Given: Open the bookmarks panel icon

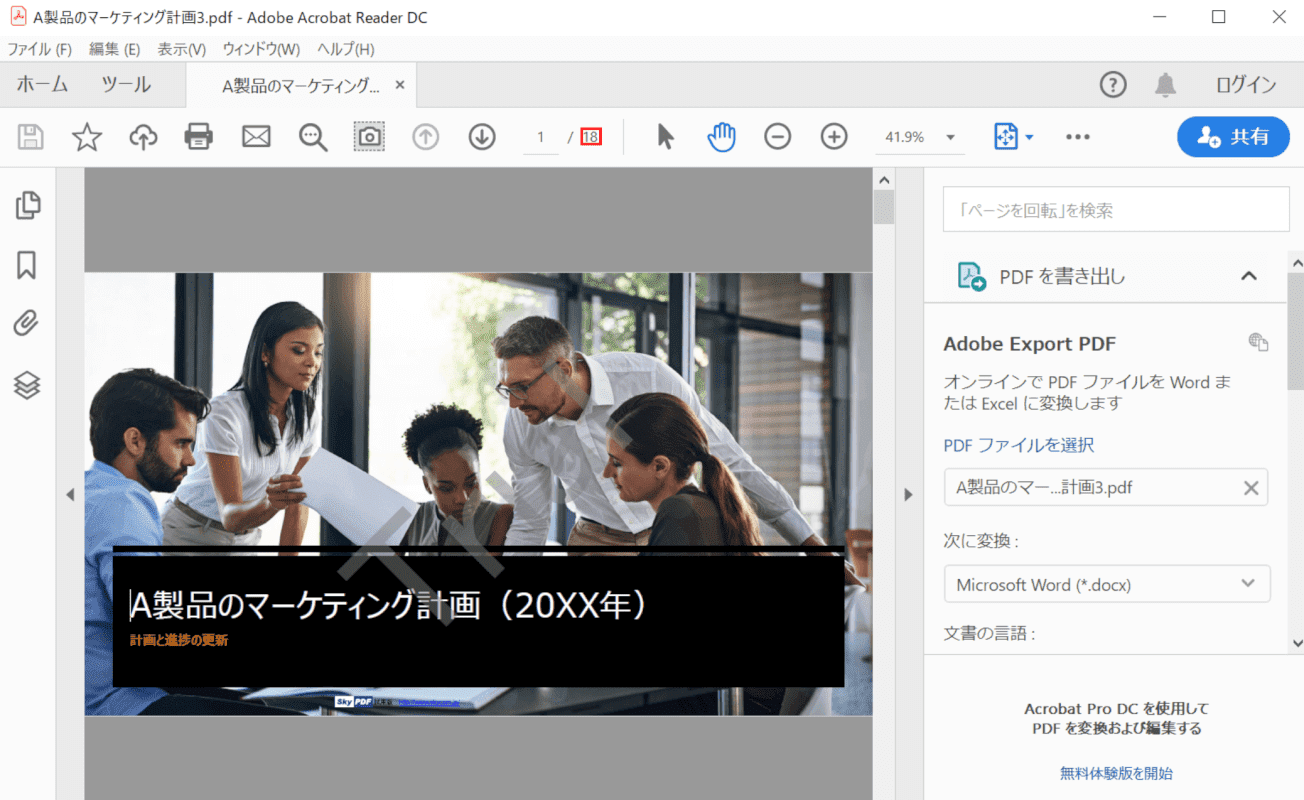Looking at the screenshot, I should tap(27, 265).
